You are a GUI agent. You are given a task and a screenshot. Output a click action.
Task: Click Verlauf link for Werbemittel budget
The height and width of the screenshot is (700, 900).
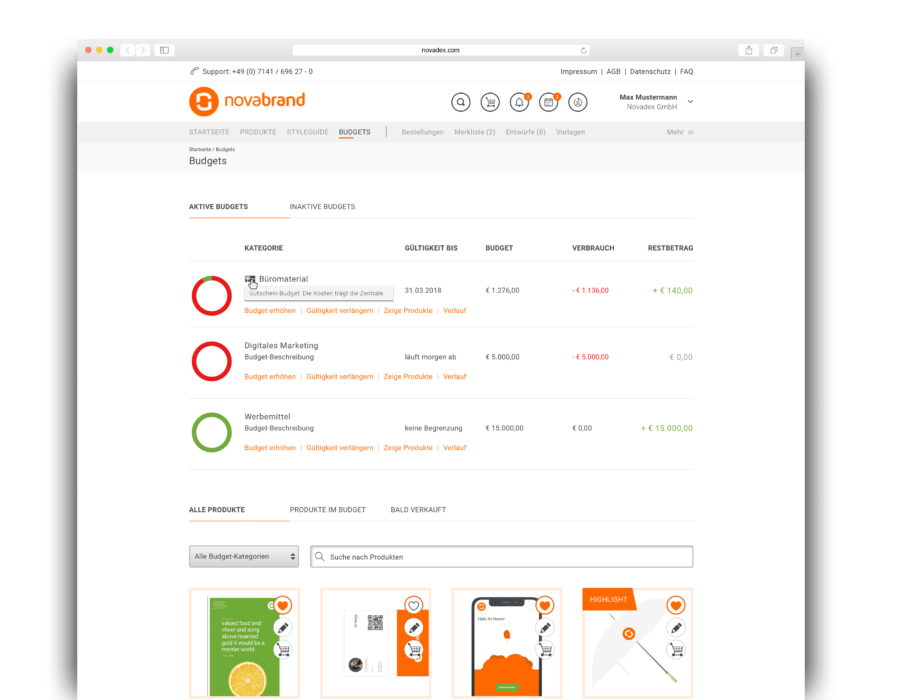tap(455, 448)
